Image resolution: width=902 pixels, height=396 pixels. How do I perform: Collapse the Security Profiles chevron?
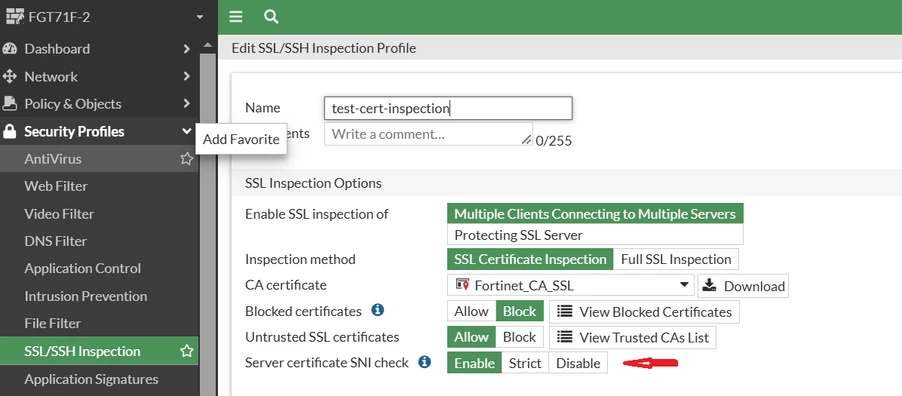(186, 131)
